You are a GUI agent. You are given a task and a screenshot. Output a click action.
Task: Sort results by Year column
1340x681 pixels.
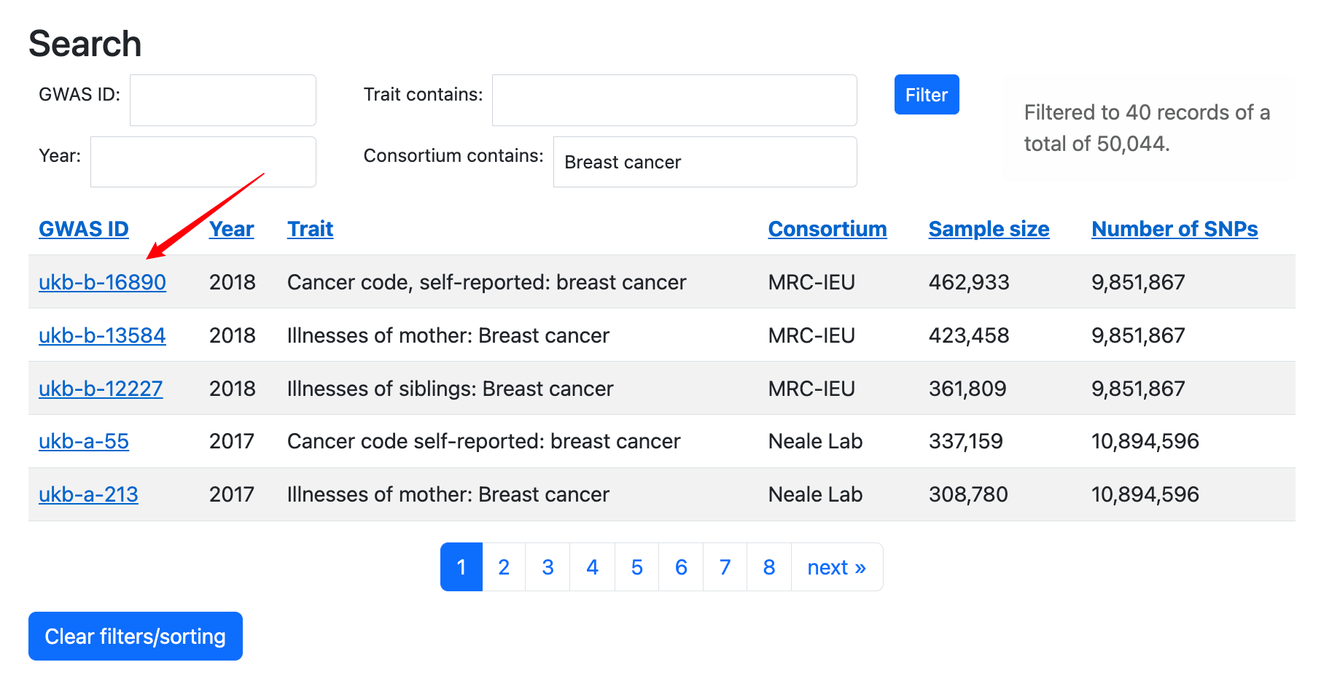tap(231, 229)
